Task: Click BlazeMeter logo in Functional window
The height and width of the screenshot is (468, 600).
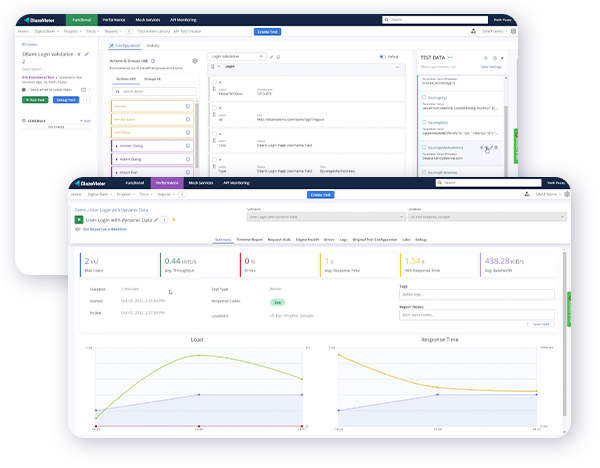Action: coord(39,20)
